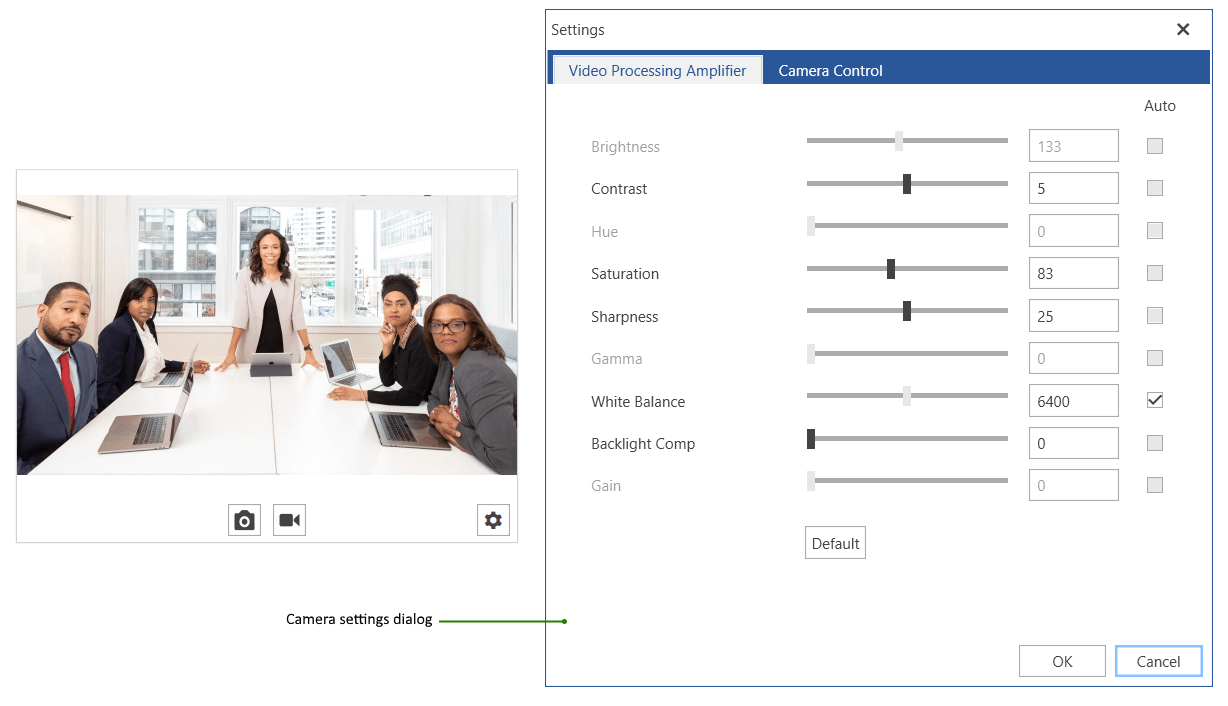Enable Auto for Contrast
The height and width of the screenshot is (706, 1228).
pyautogui.click(x=1154, y=187)
